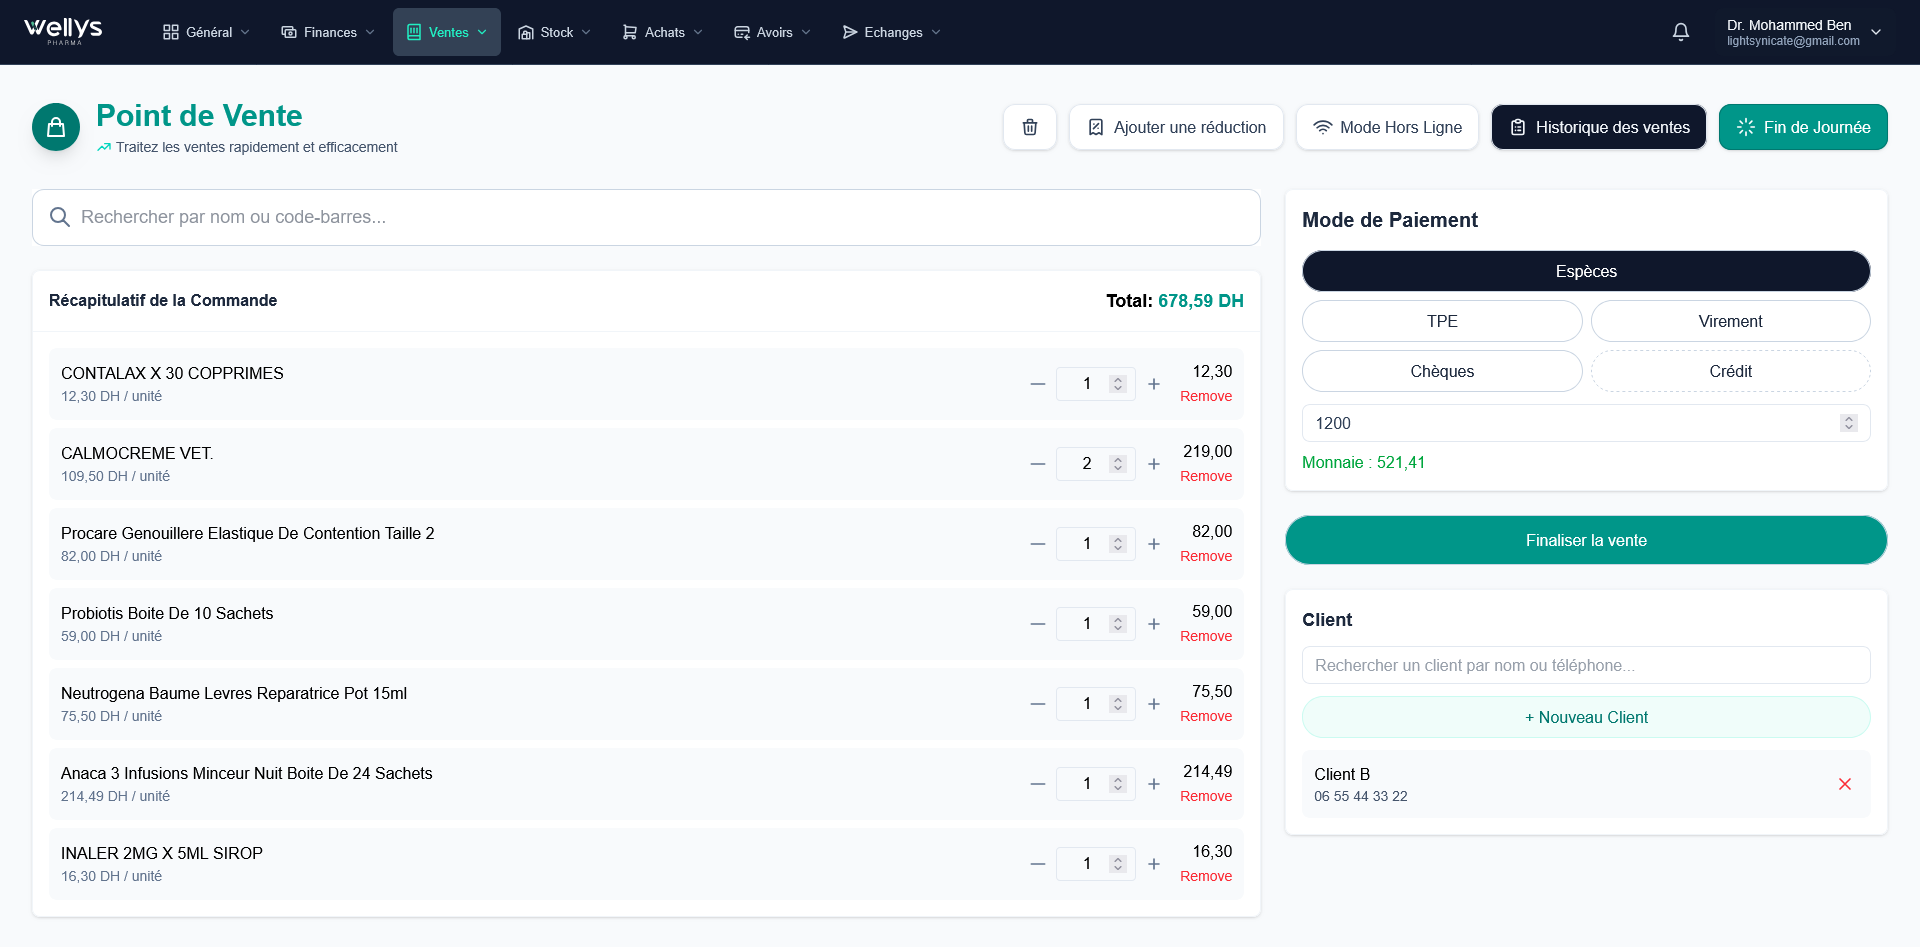Click the Mode Hors Ligne wifi button
The width and height of the screenshot is (1920, 947).
tap(1386, 127)
